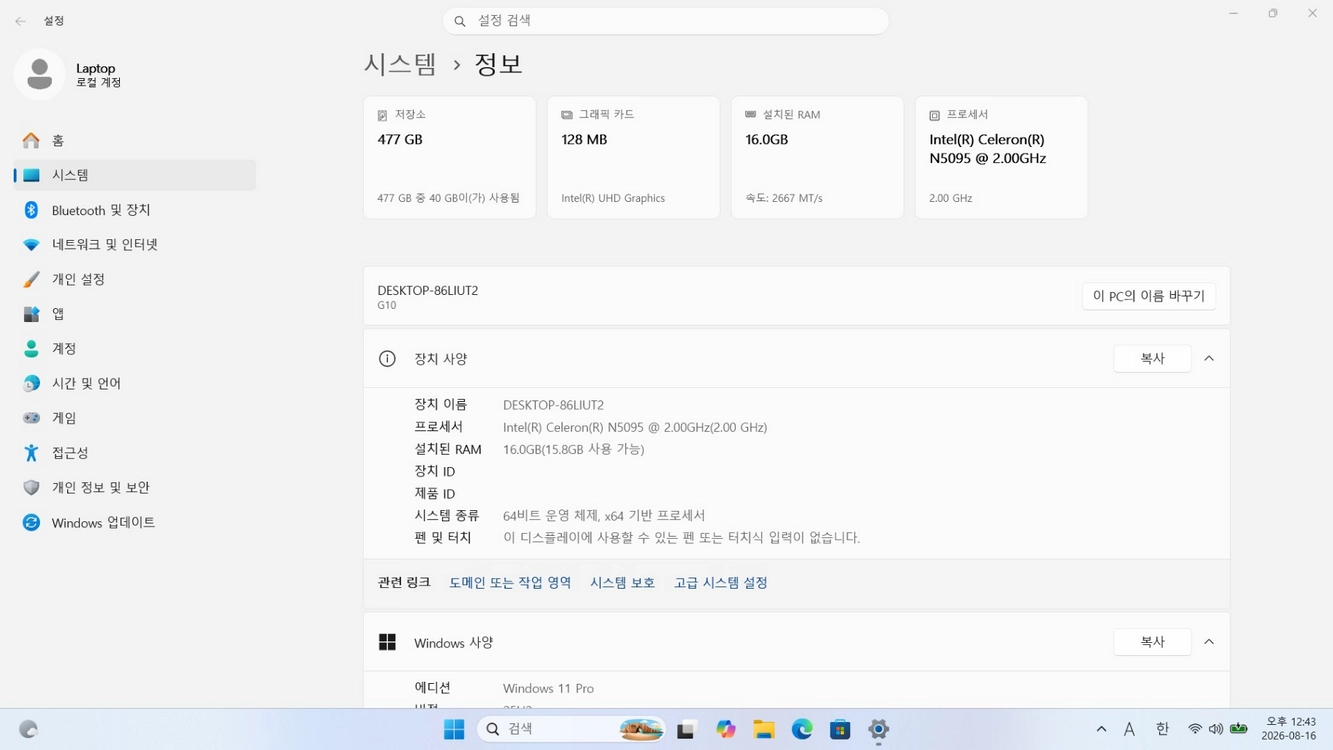Click the volume speaker tray icon
The image size is (1333, 750).
click(x=1215, y=730)
